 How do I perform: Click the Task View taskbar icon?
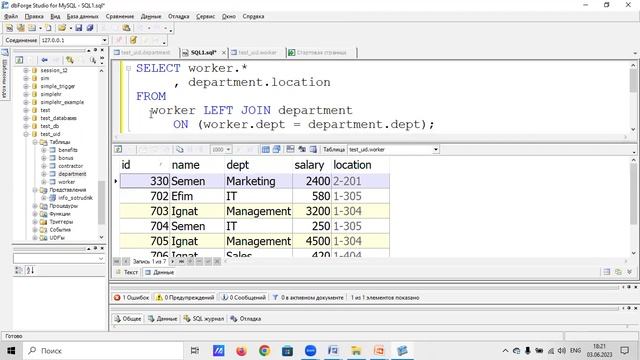[x=195, y=351]
